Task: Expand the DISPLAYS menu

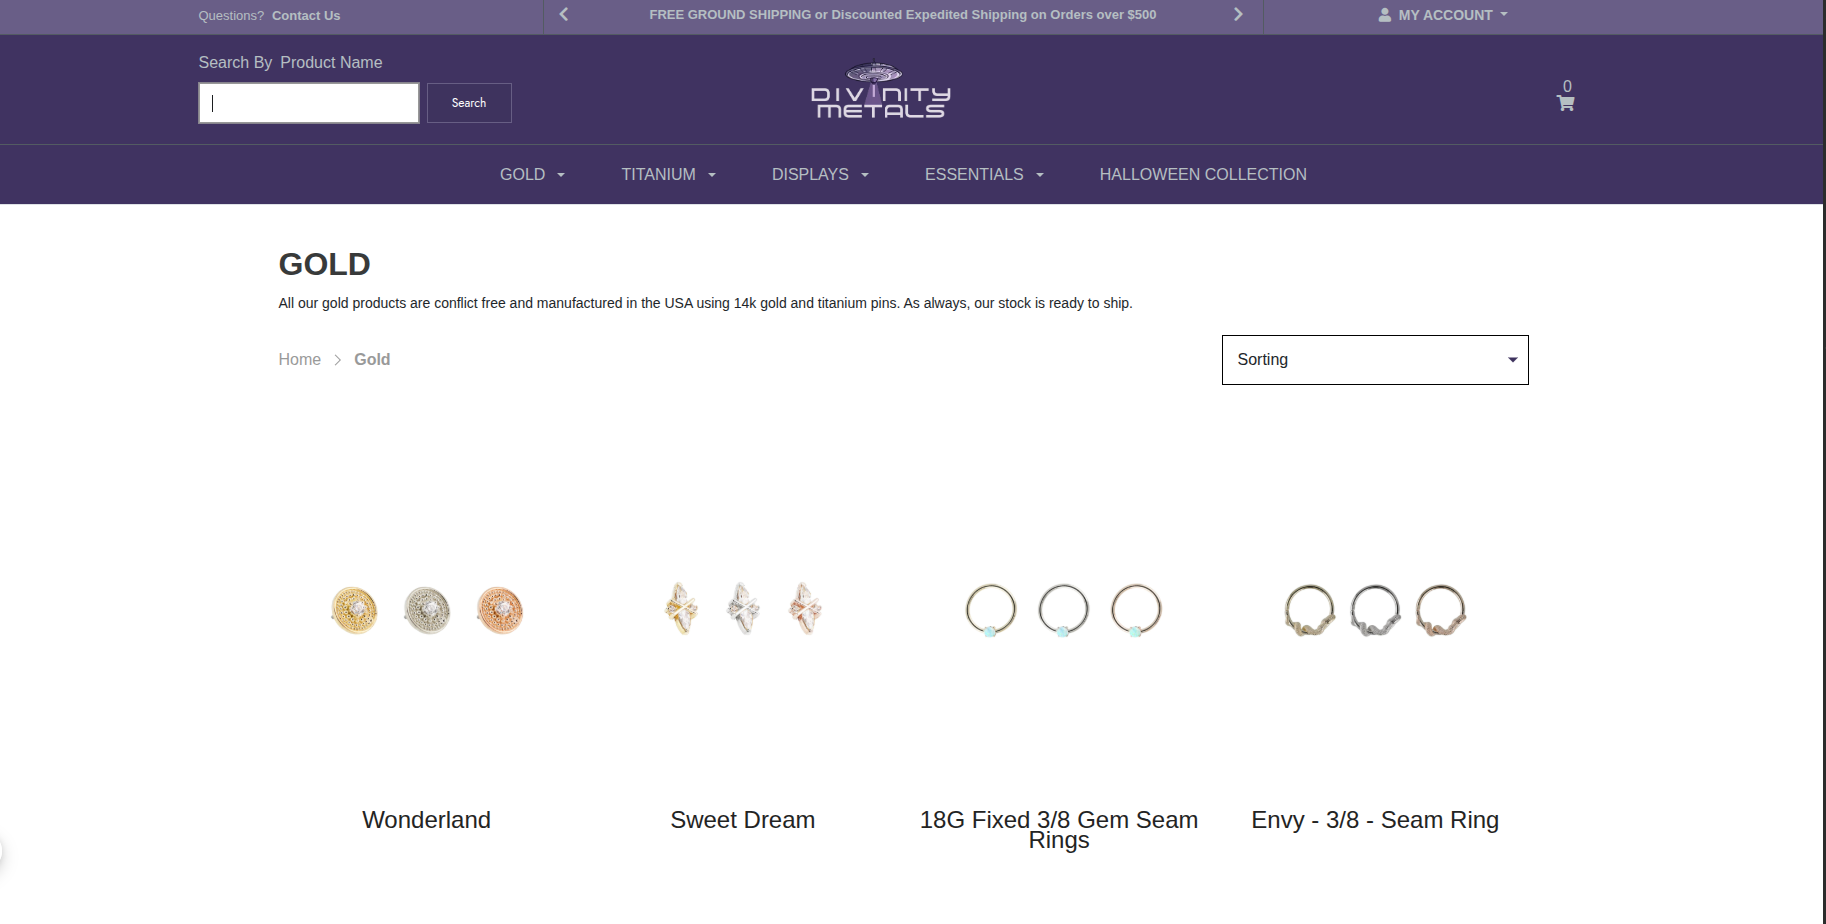Action: (x=820, y=175)
